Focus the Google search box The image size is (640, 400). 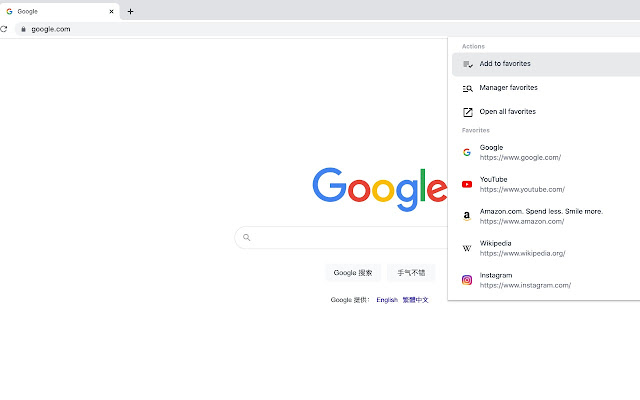click(341, 238)
